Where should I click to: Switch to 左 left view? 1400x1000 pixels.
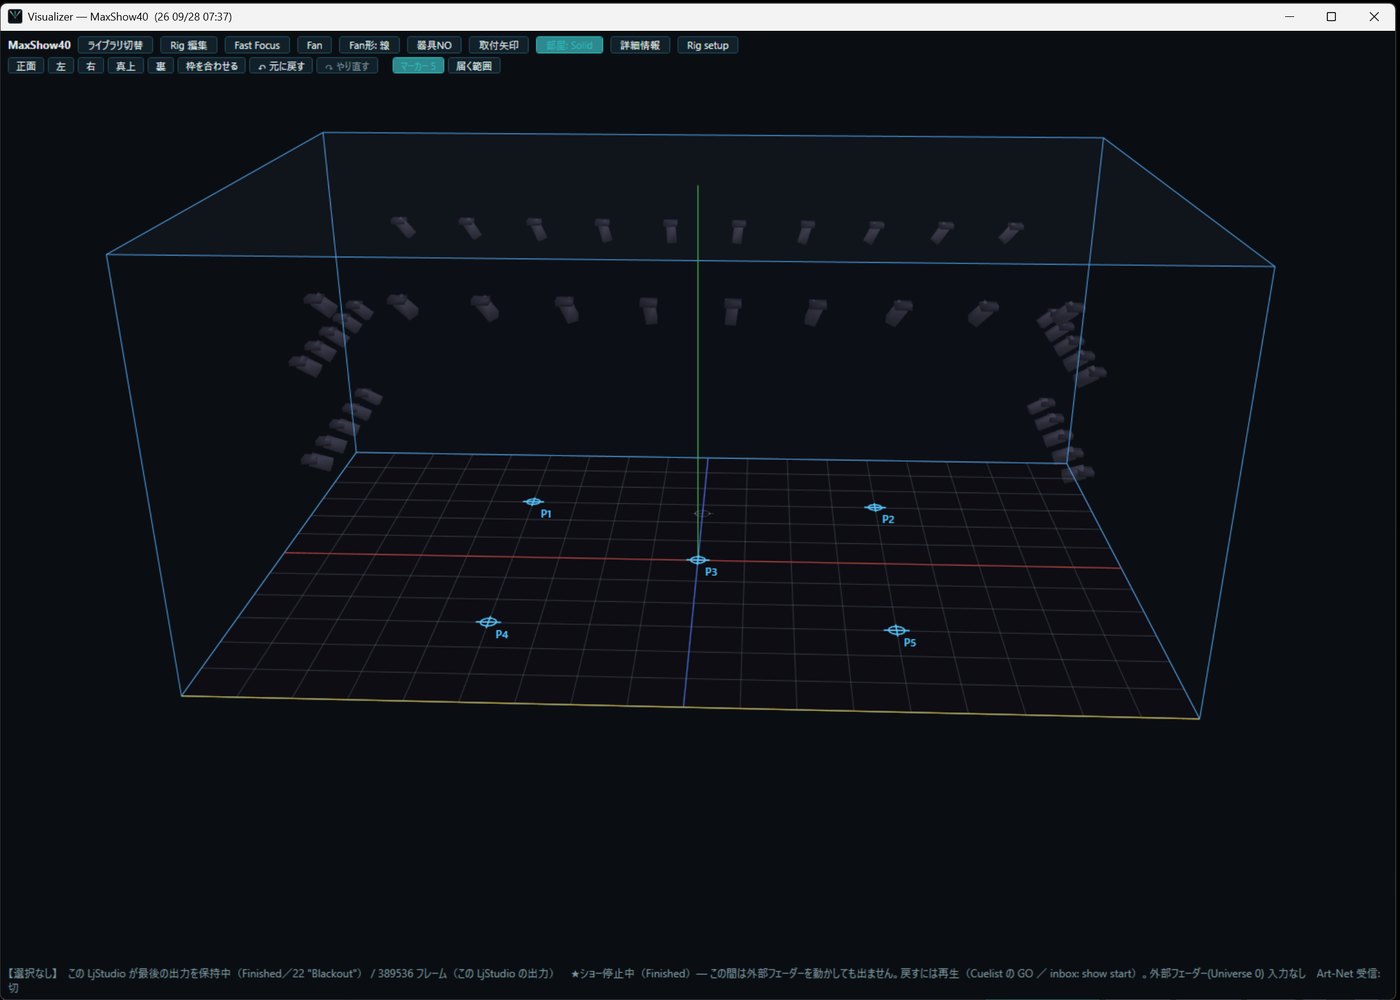[61, 66]
